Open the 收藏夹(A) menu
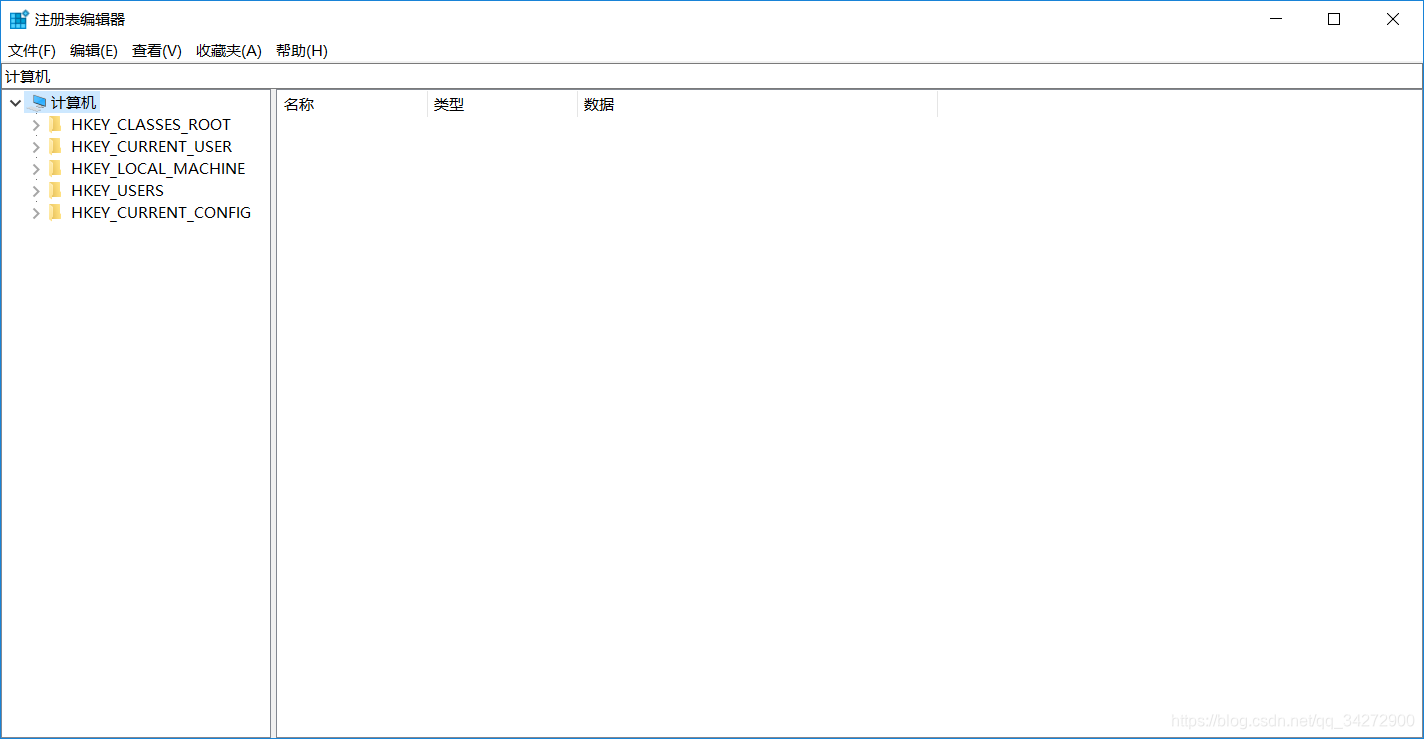1424x739 pixels. point(229,51)
